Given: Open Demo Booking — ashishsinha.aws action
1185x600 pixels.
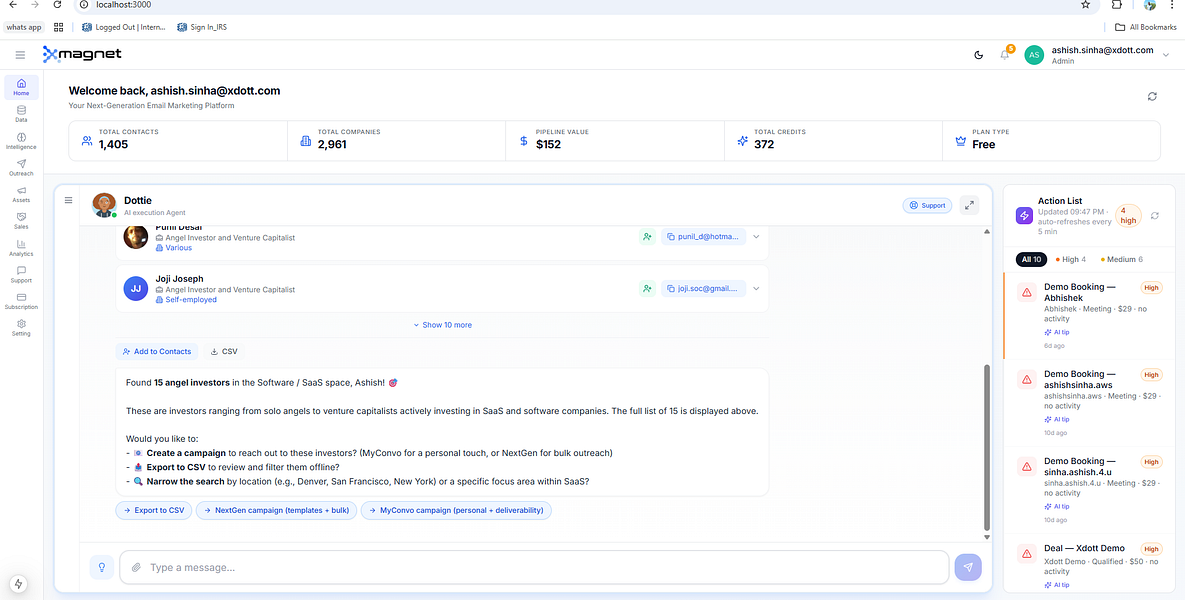Looking at the screenshot, I should (x=1088, y=403).
